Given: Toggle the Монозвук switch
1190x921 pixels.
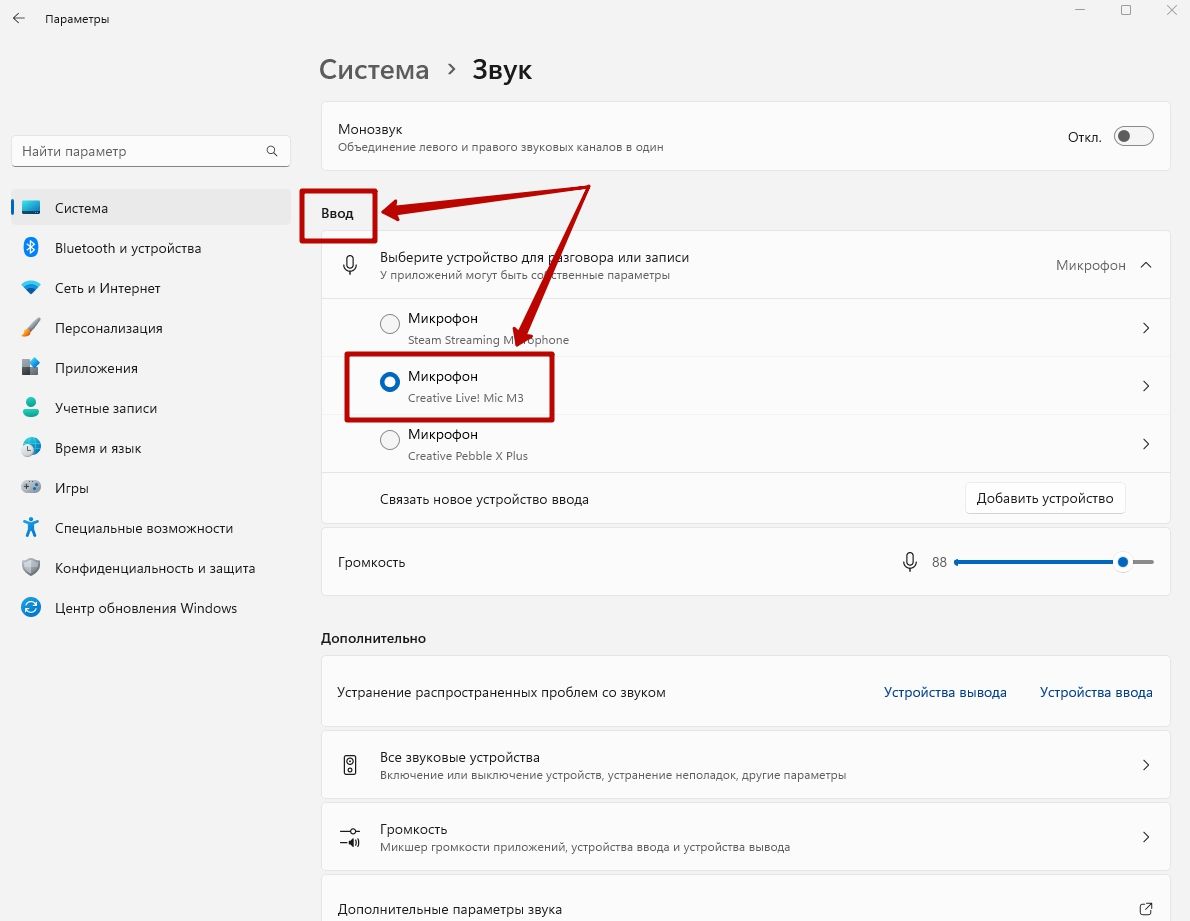Looking at the screenshot, I should pyautogui.click(x=1134, y=137).
